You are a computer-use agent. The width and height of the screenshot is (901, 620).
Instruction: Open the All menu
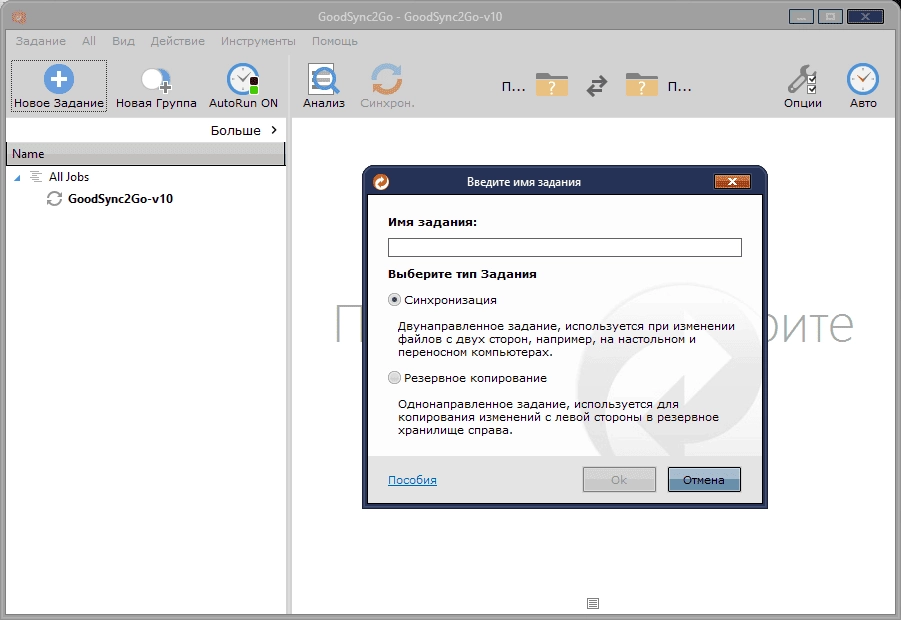[x=89, y=41]
